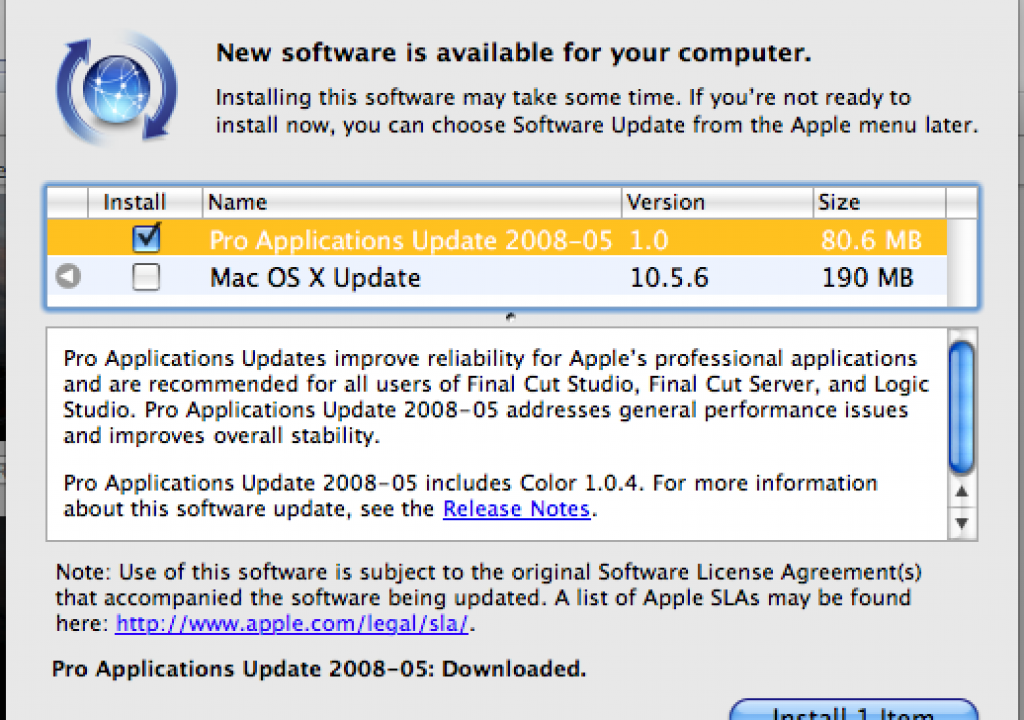Click version 1.0 of Pro Applications Update
1024x720 pixels.
(x=649, y=240)
